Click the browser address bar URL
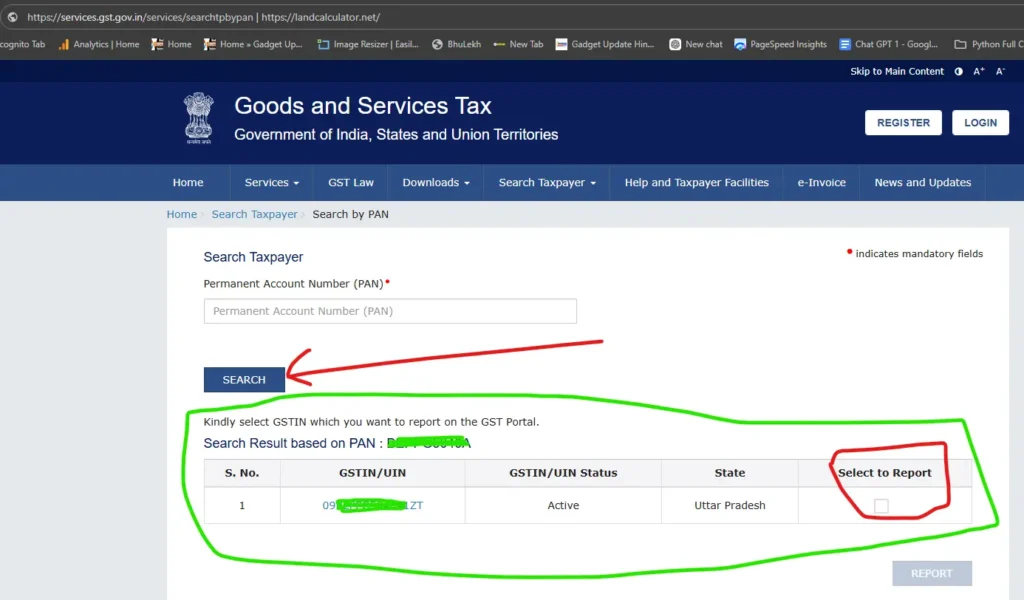The height and width of the screenshot is (600, 1024). pos(203,17)
